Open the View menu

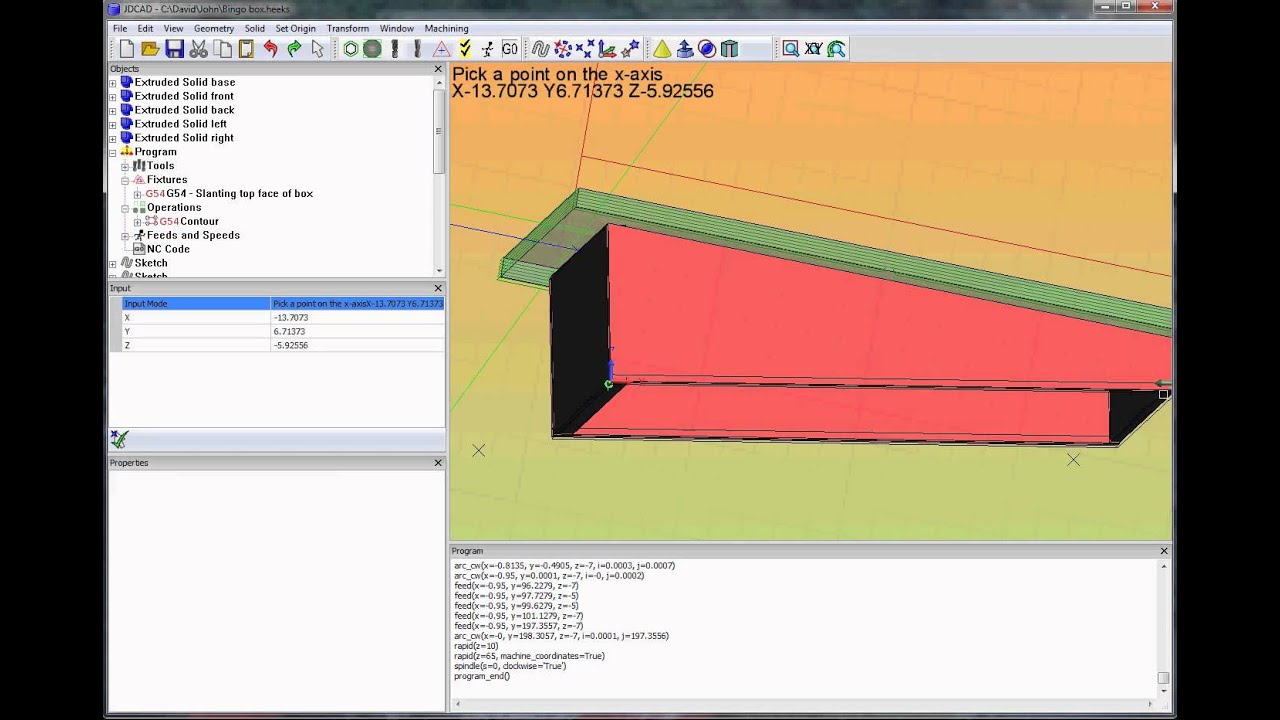click(x=174, y=28)
